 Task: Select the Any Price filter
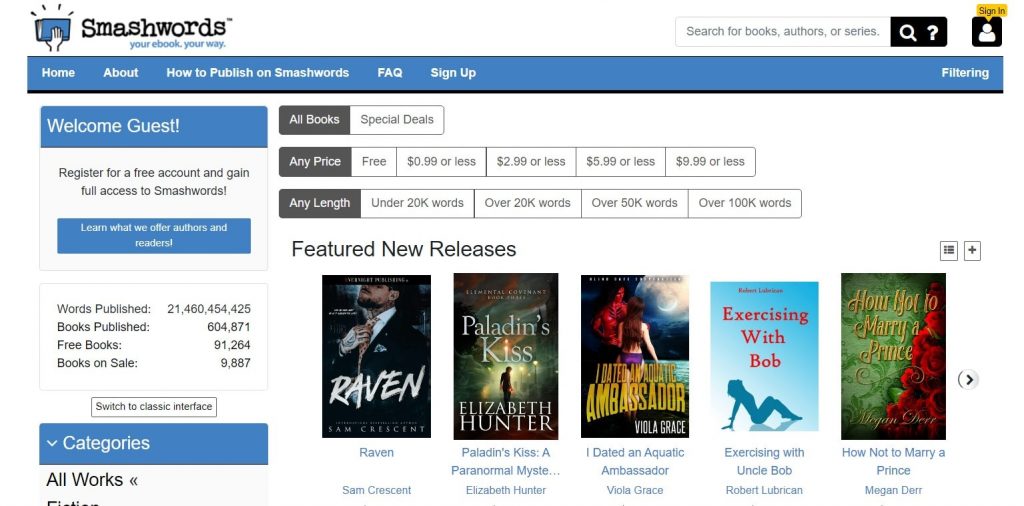tap(315, 162)
